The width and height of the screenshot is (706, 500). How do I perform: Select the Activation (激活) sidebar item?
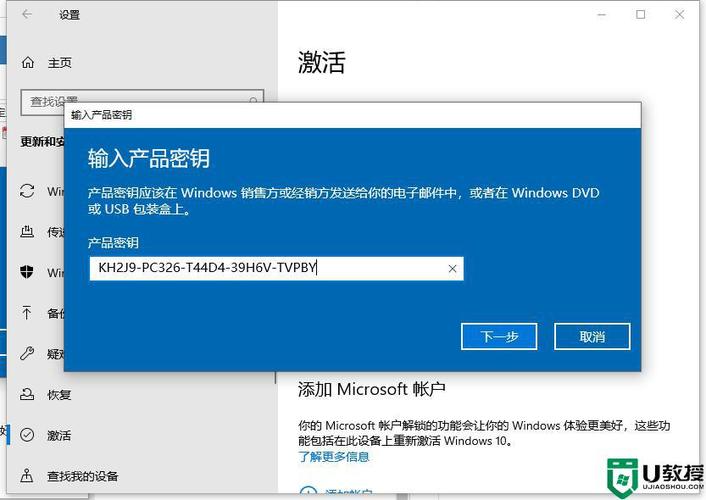pos(59,435)
